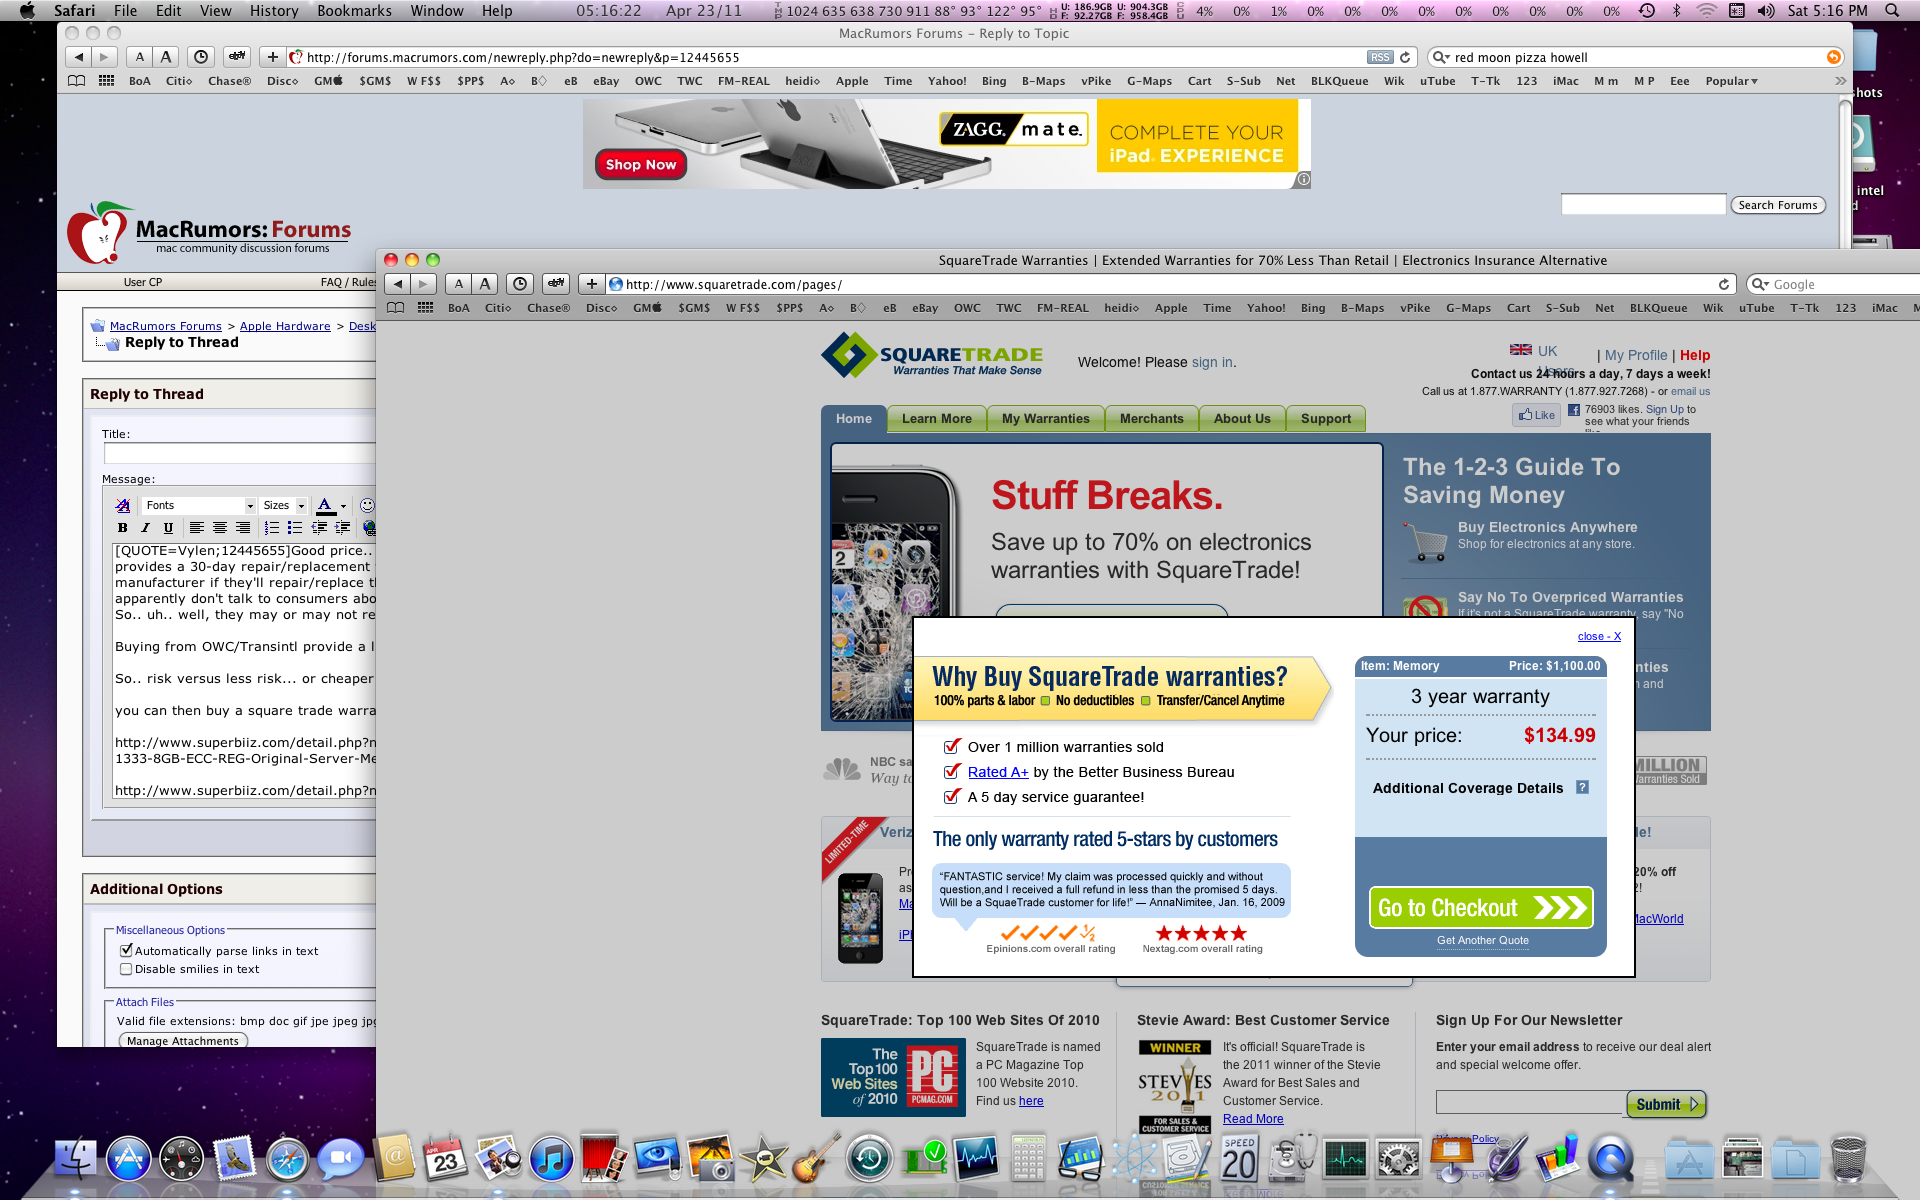Toggle Disable smilies in text checkbox

(126, 969)
